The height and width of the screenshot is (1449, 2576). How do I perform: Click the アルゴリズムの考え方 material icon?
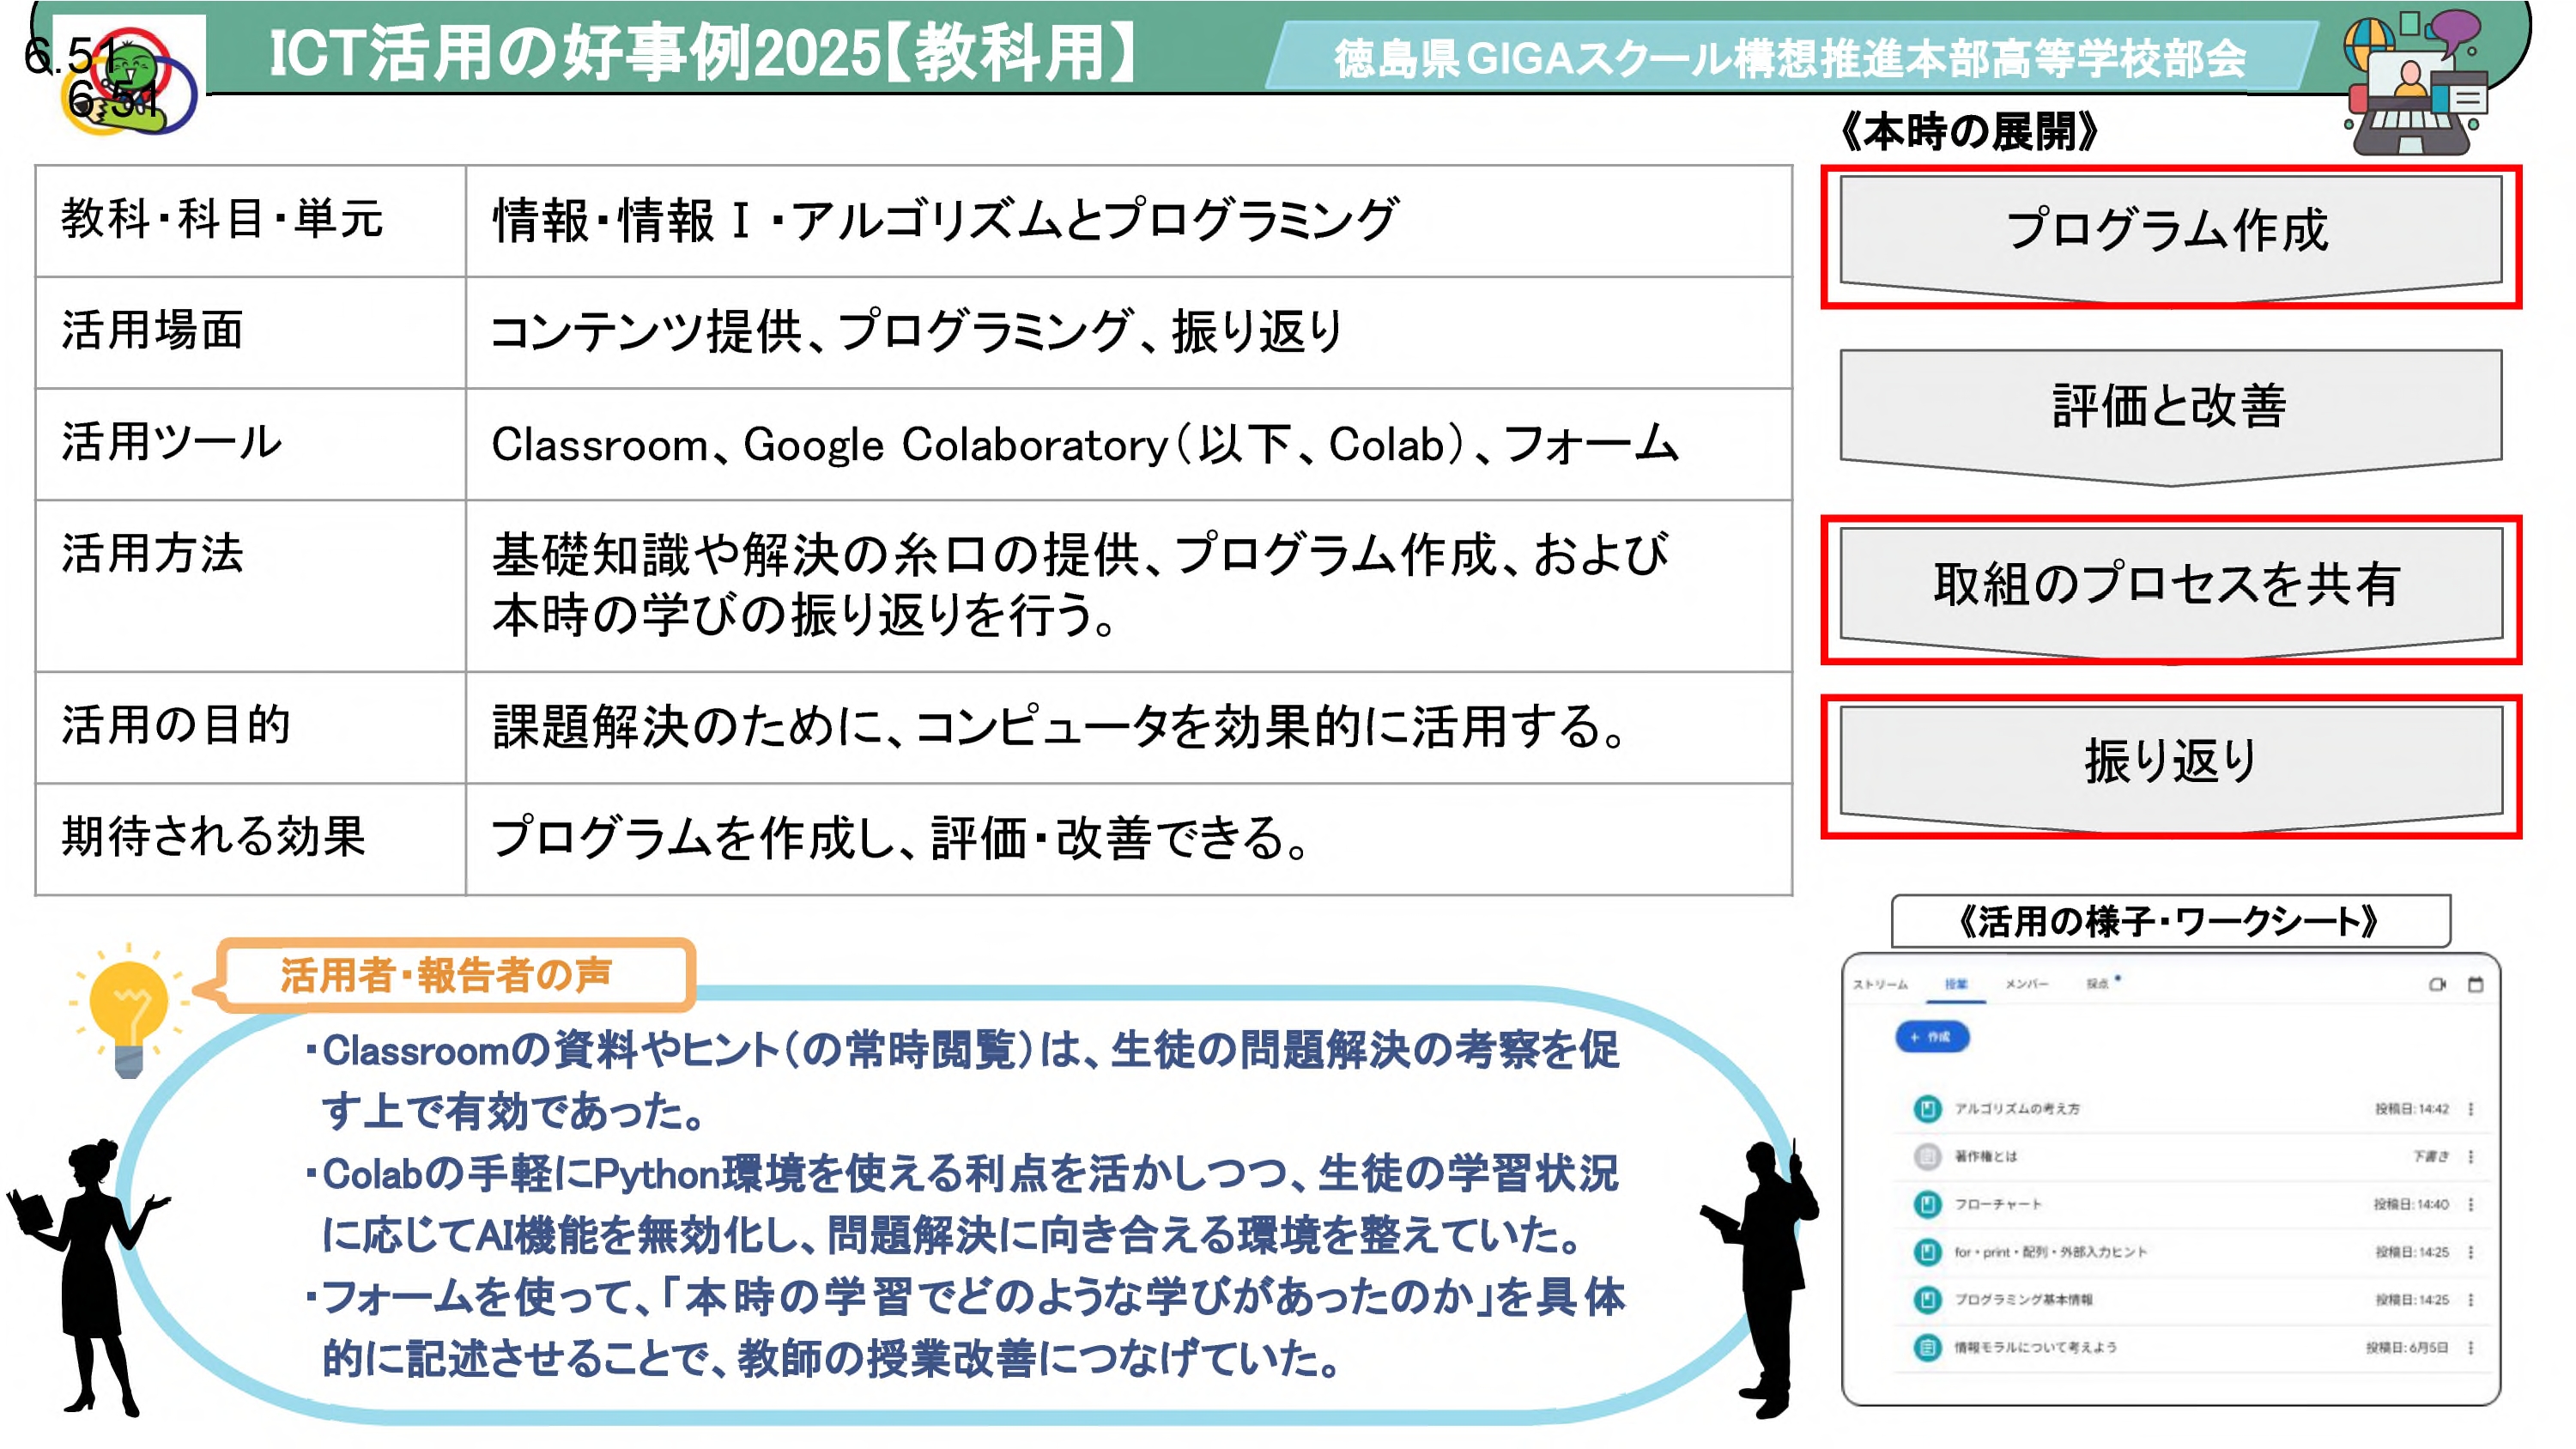point(1927,1108)
